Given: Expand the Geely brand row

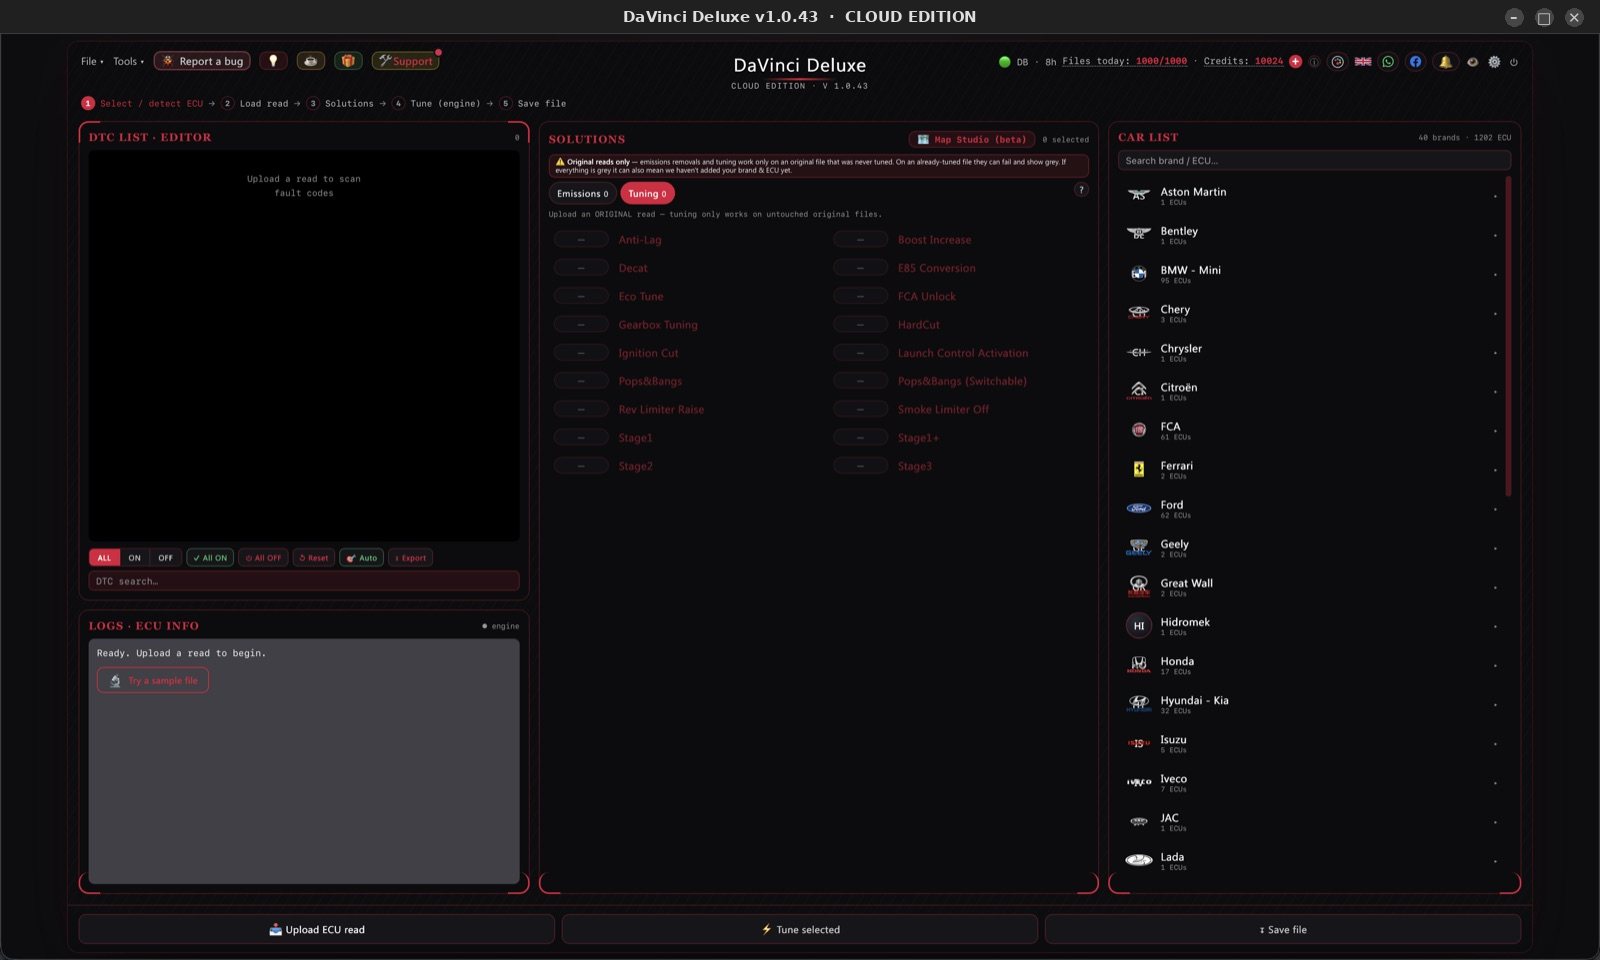Looking at the screenshot, I should (1311, 548).
